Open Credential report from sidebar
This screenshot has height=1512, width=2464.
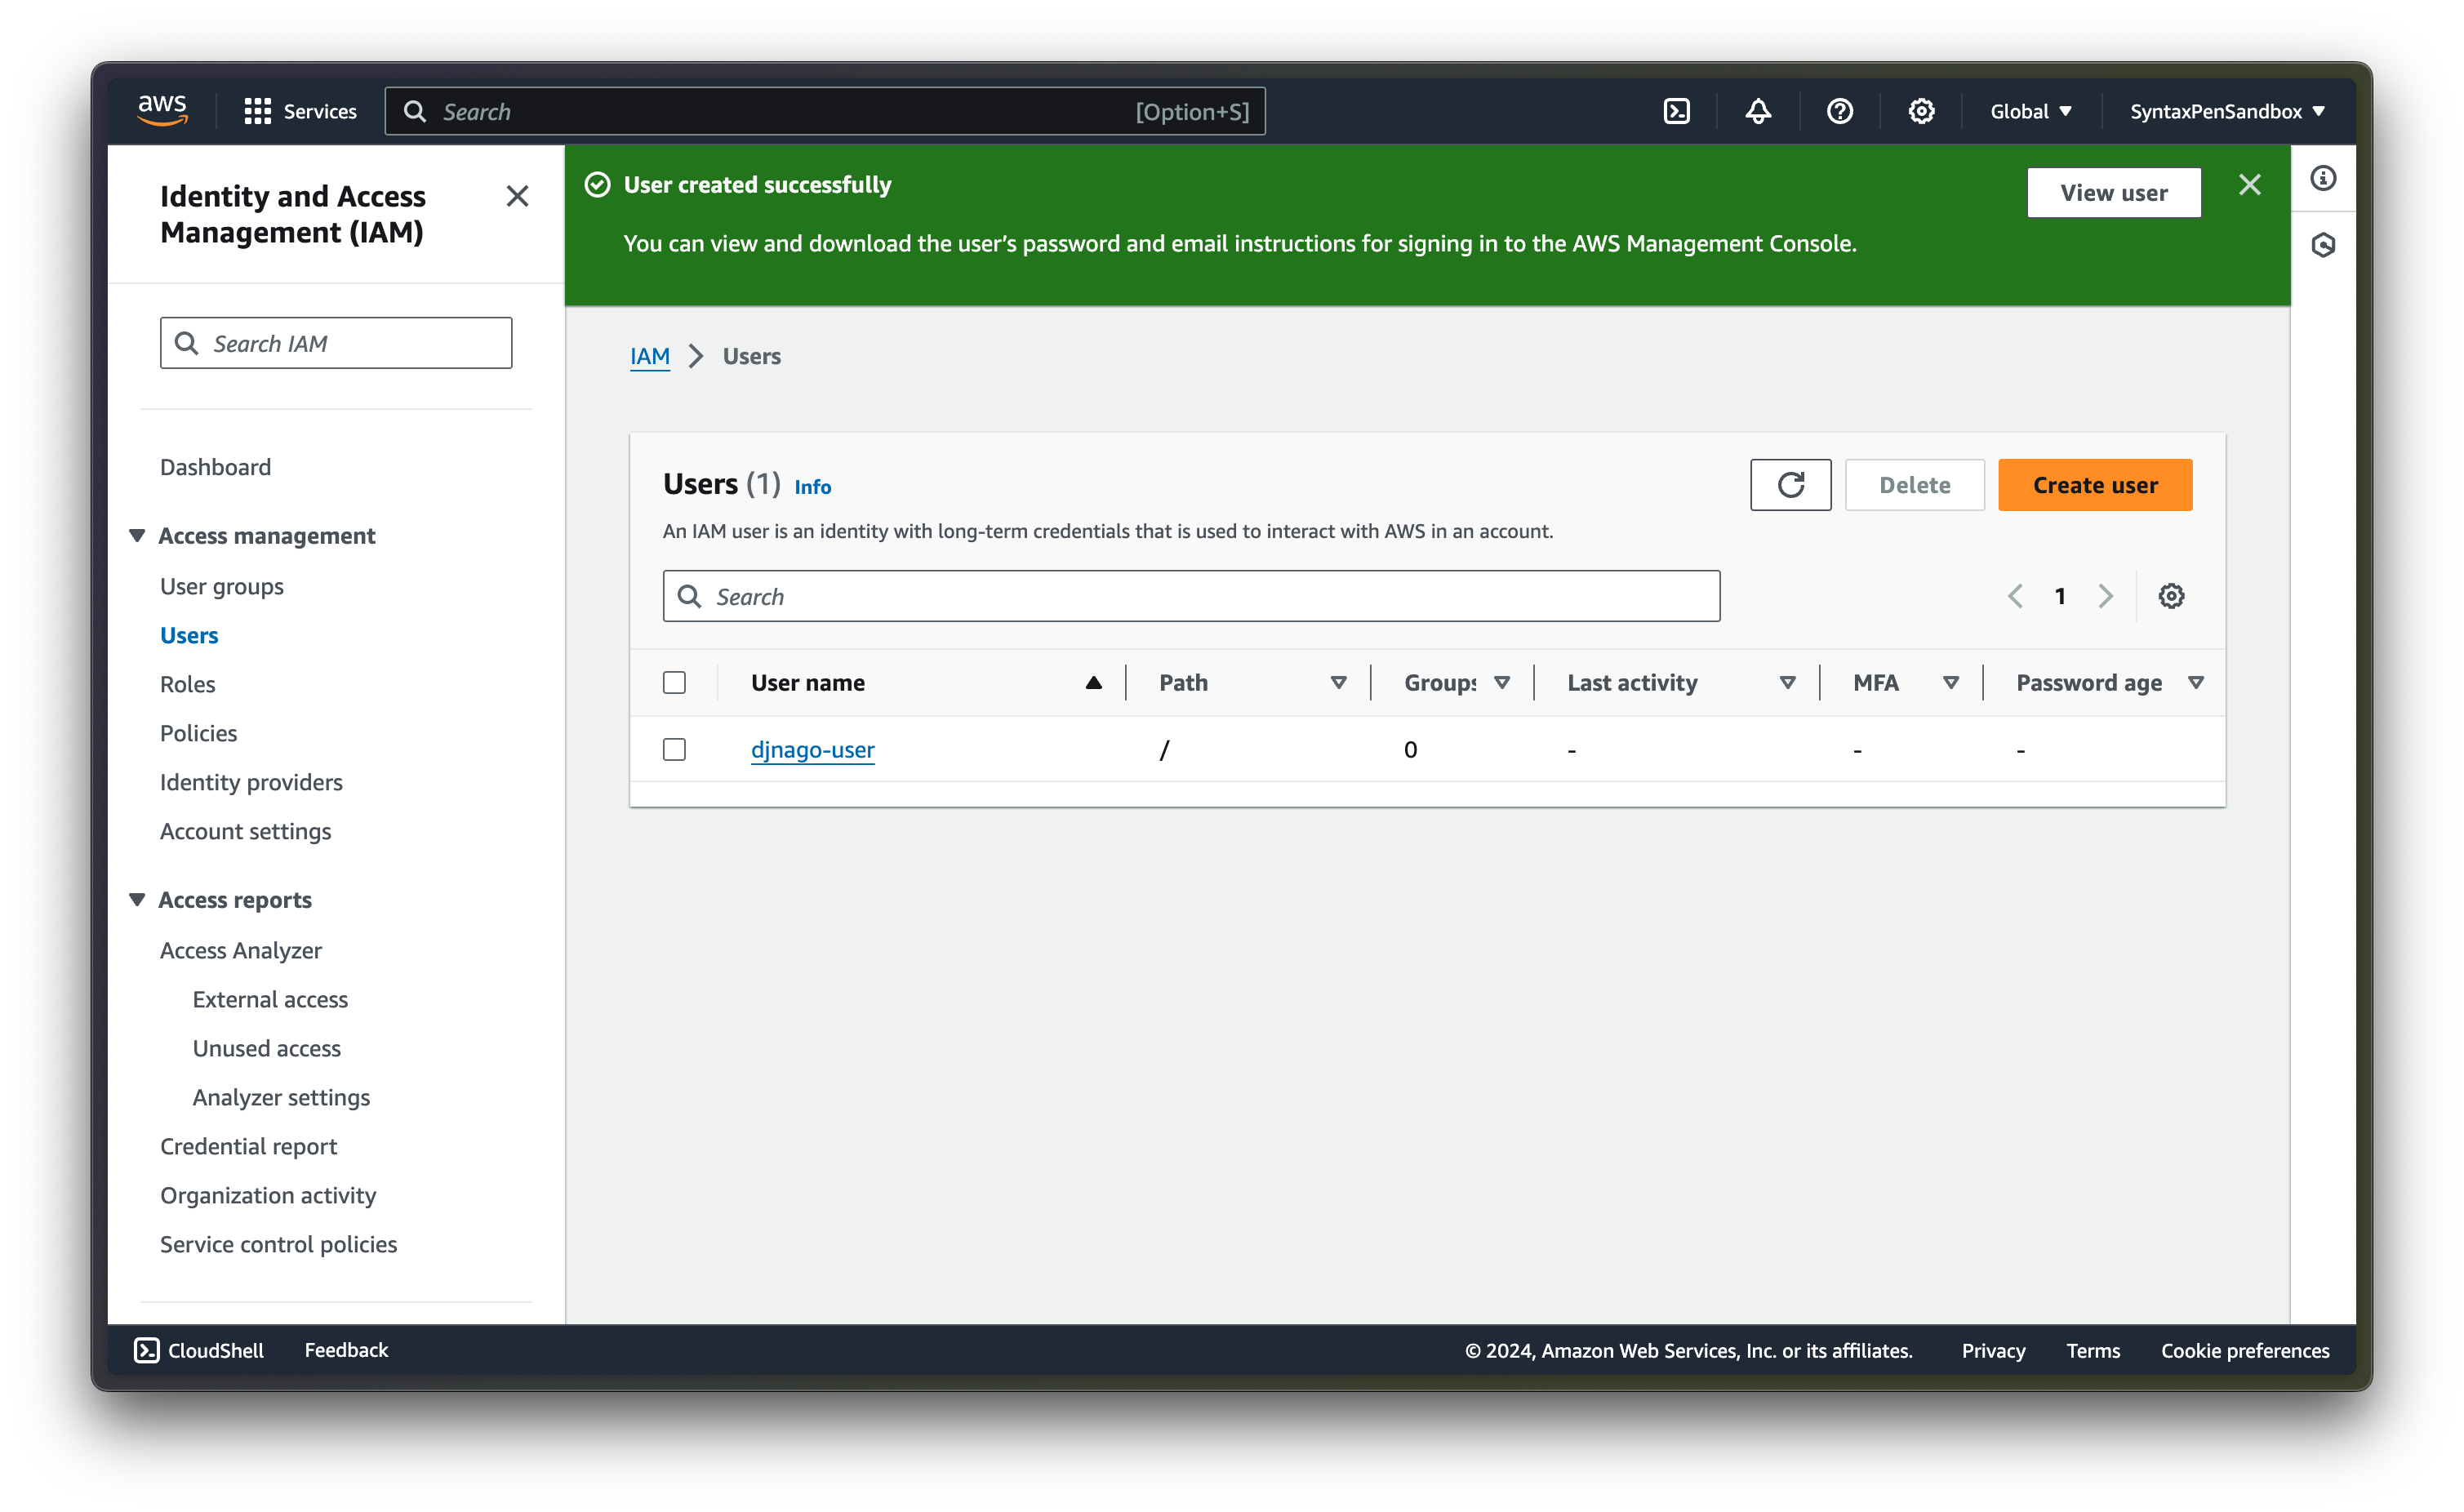pos(249,1146)
